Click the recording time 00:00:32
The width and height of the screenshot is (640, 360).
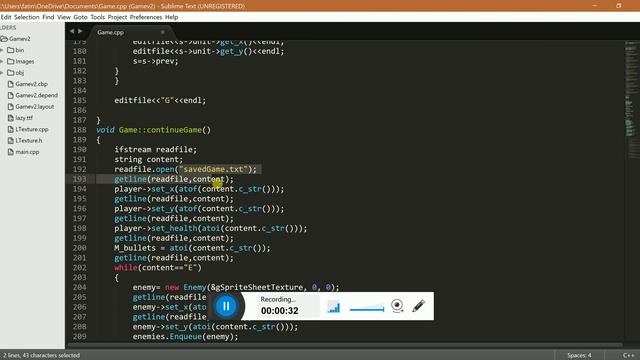[280, 311]
